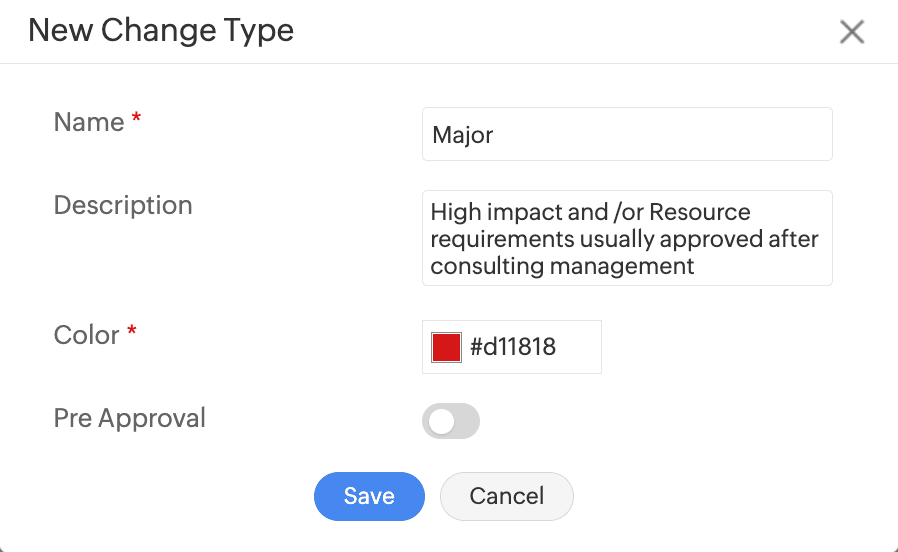Viewport: 898px width, 552px height.
Task: Click the New Change Type title
Action: 161,31
